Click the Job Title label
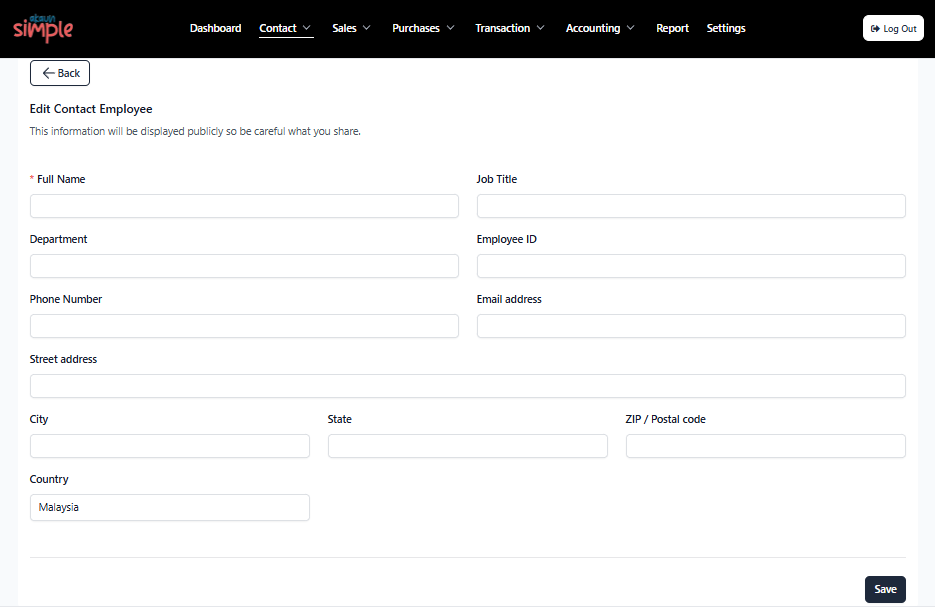The width and height of the screenshot is (935, 611). (x=497, y=179)
